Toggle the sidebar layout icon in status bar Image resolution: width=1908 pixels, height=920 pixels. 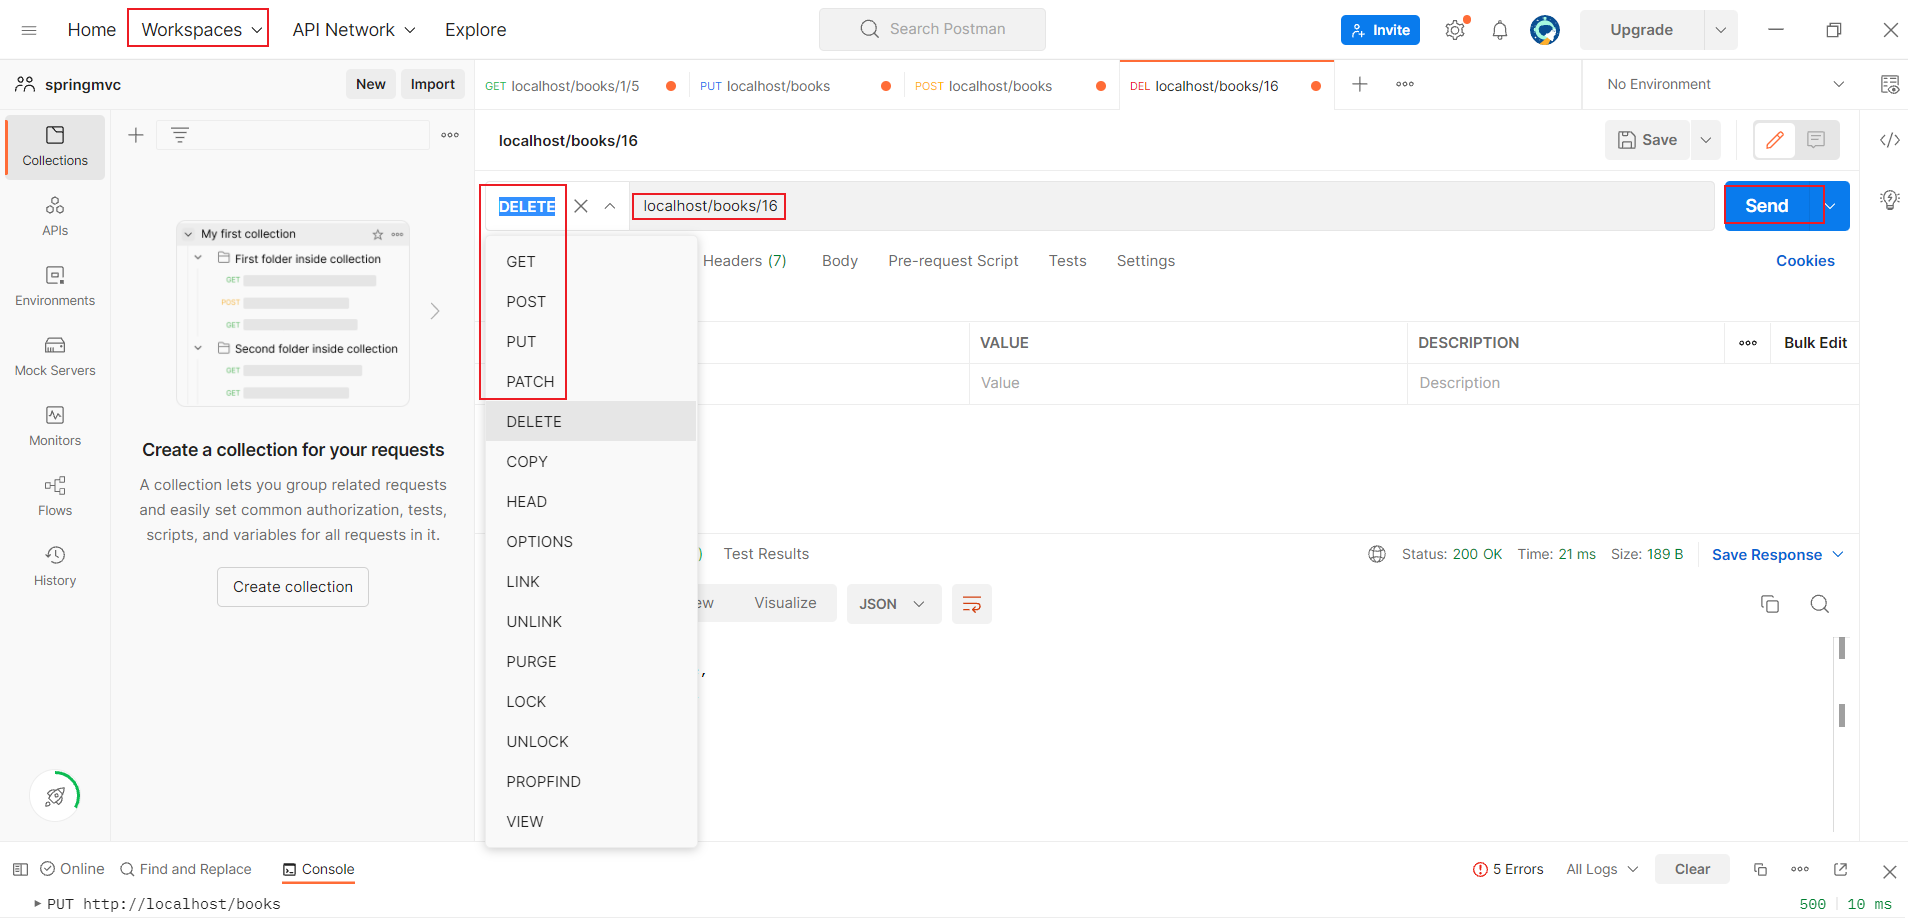(x=20, y=869)
